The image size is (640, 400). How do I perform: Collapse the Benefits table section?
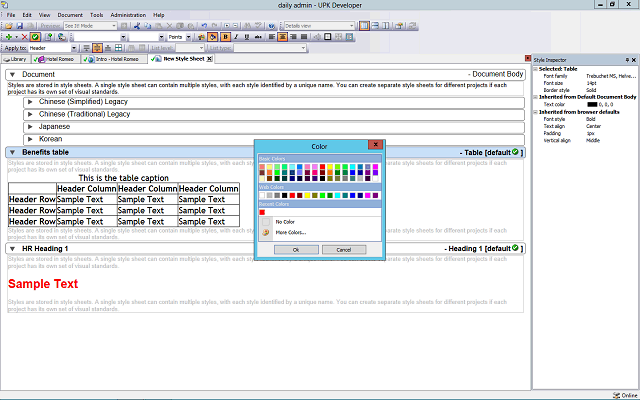(x=12, y=152)
